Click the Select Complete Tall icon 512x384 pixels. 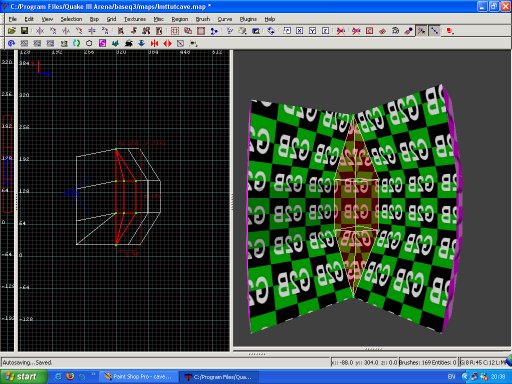tap(121, 31)
